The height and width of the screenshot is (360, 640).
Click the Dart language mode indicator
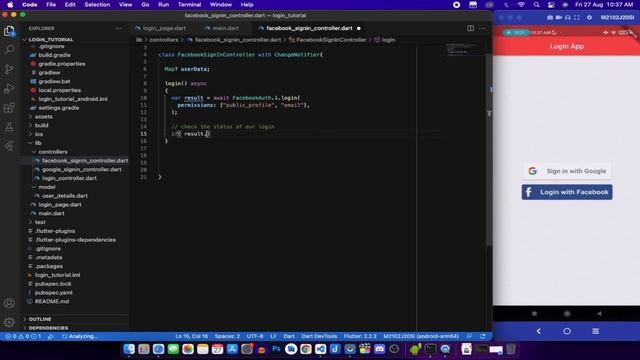tap(289, 336)
